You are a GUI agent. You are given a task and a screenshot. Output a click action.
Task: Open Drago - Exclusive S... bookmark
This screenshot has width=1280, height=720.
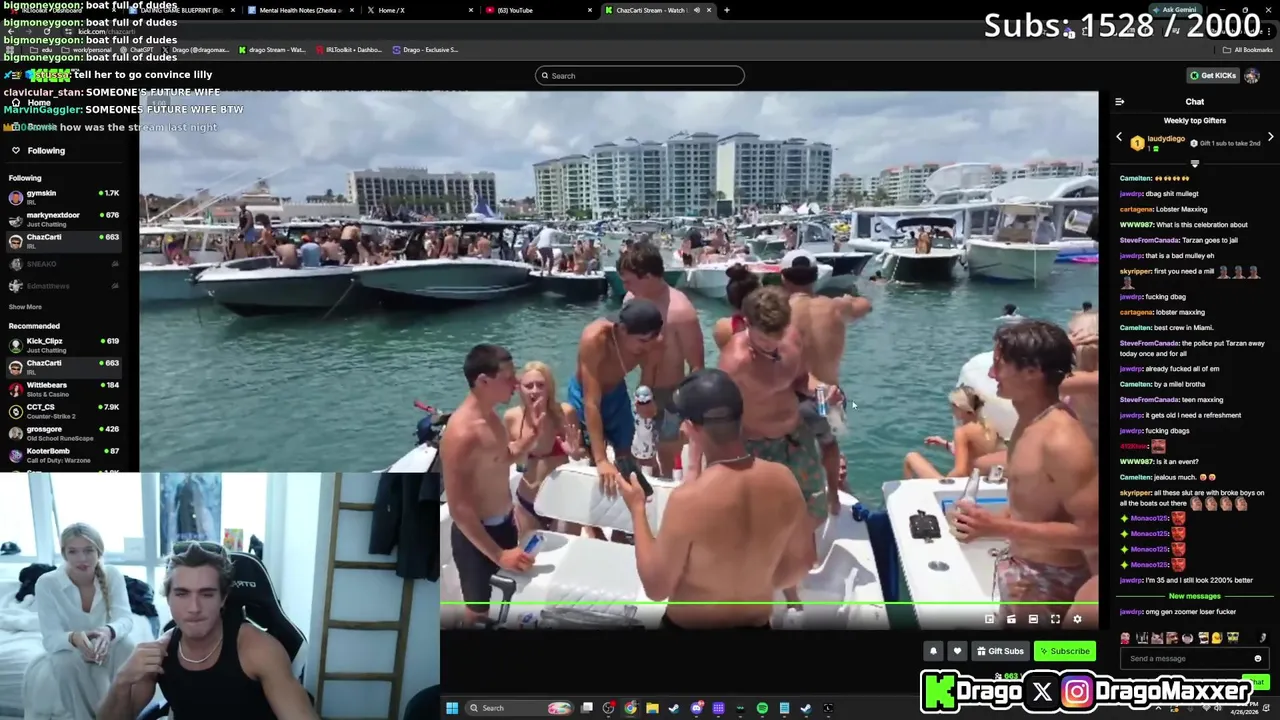[425, 50]
